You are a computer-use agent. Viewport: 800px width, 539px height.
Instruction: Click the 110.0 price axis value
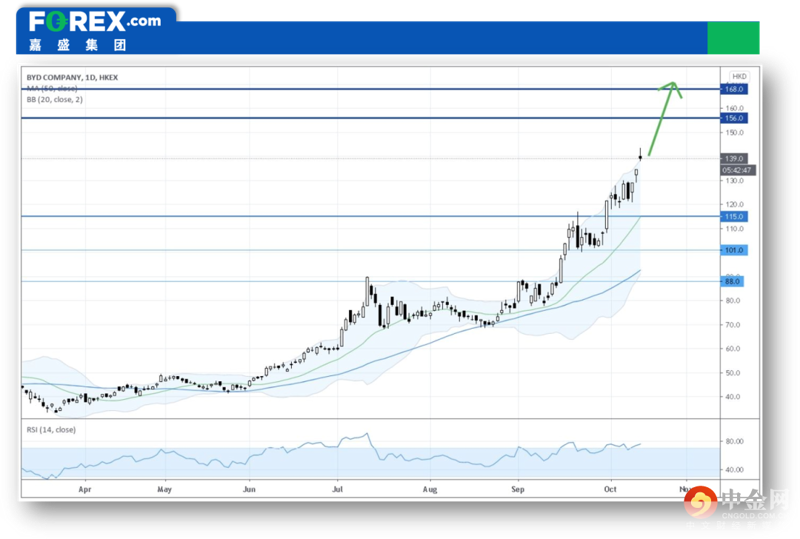click(x=735, y=229)
